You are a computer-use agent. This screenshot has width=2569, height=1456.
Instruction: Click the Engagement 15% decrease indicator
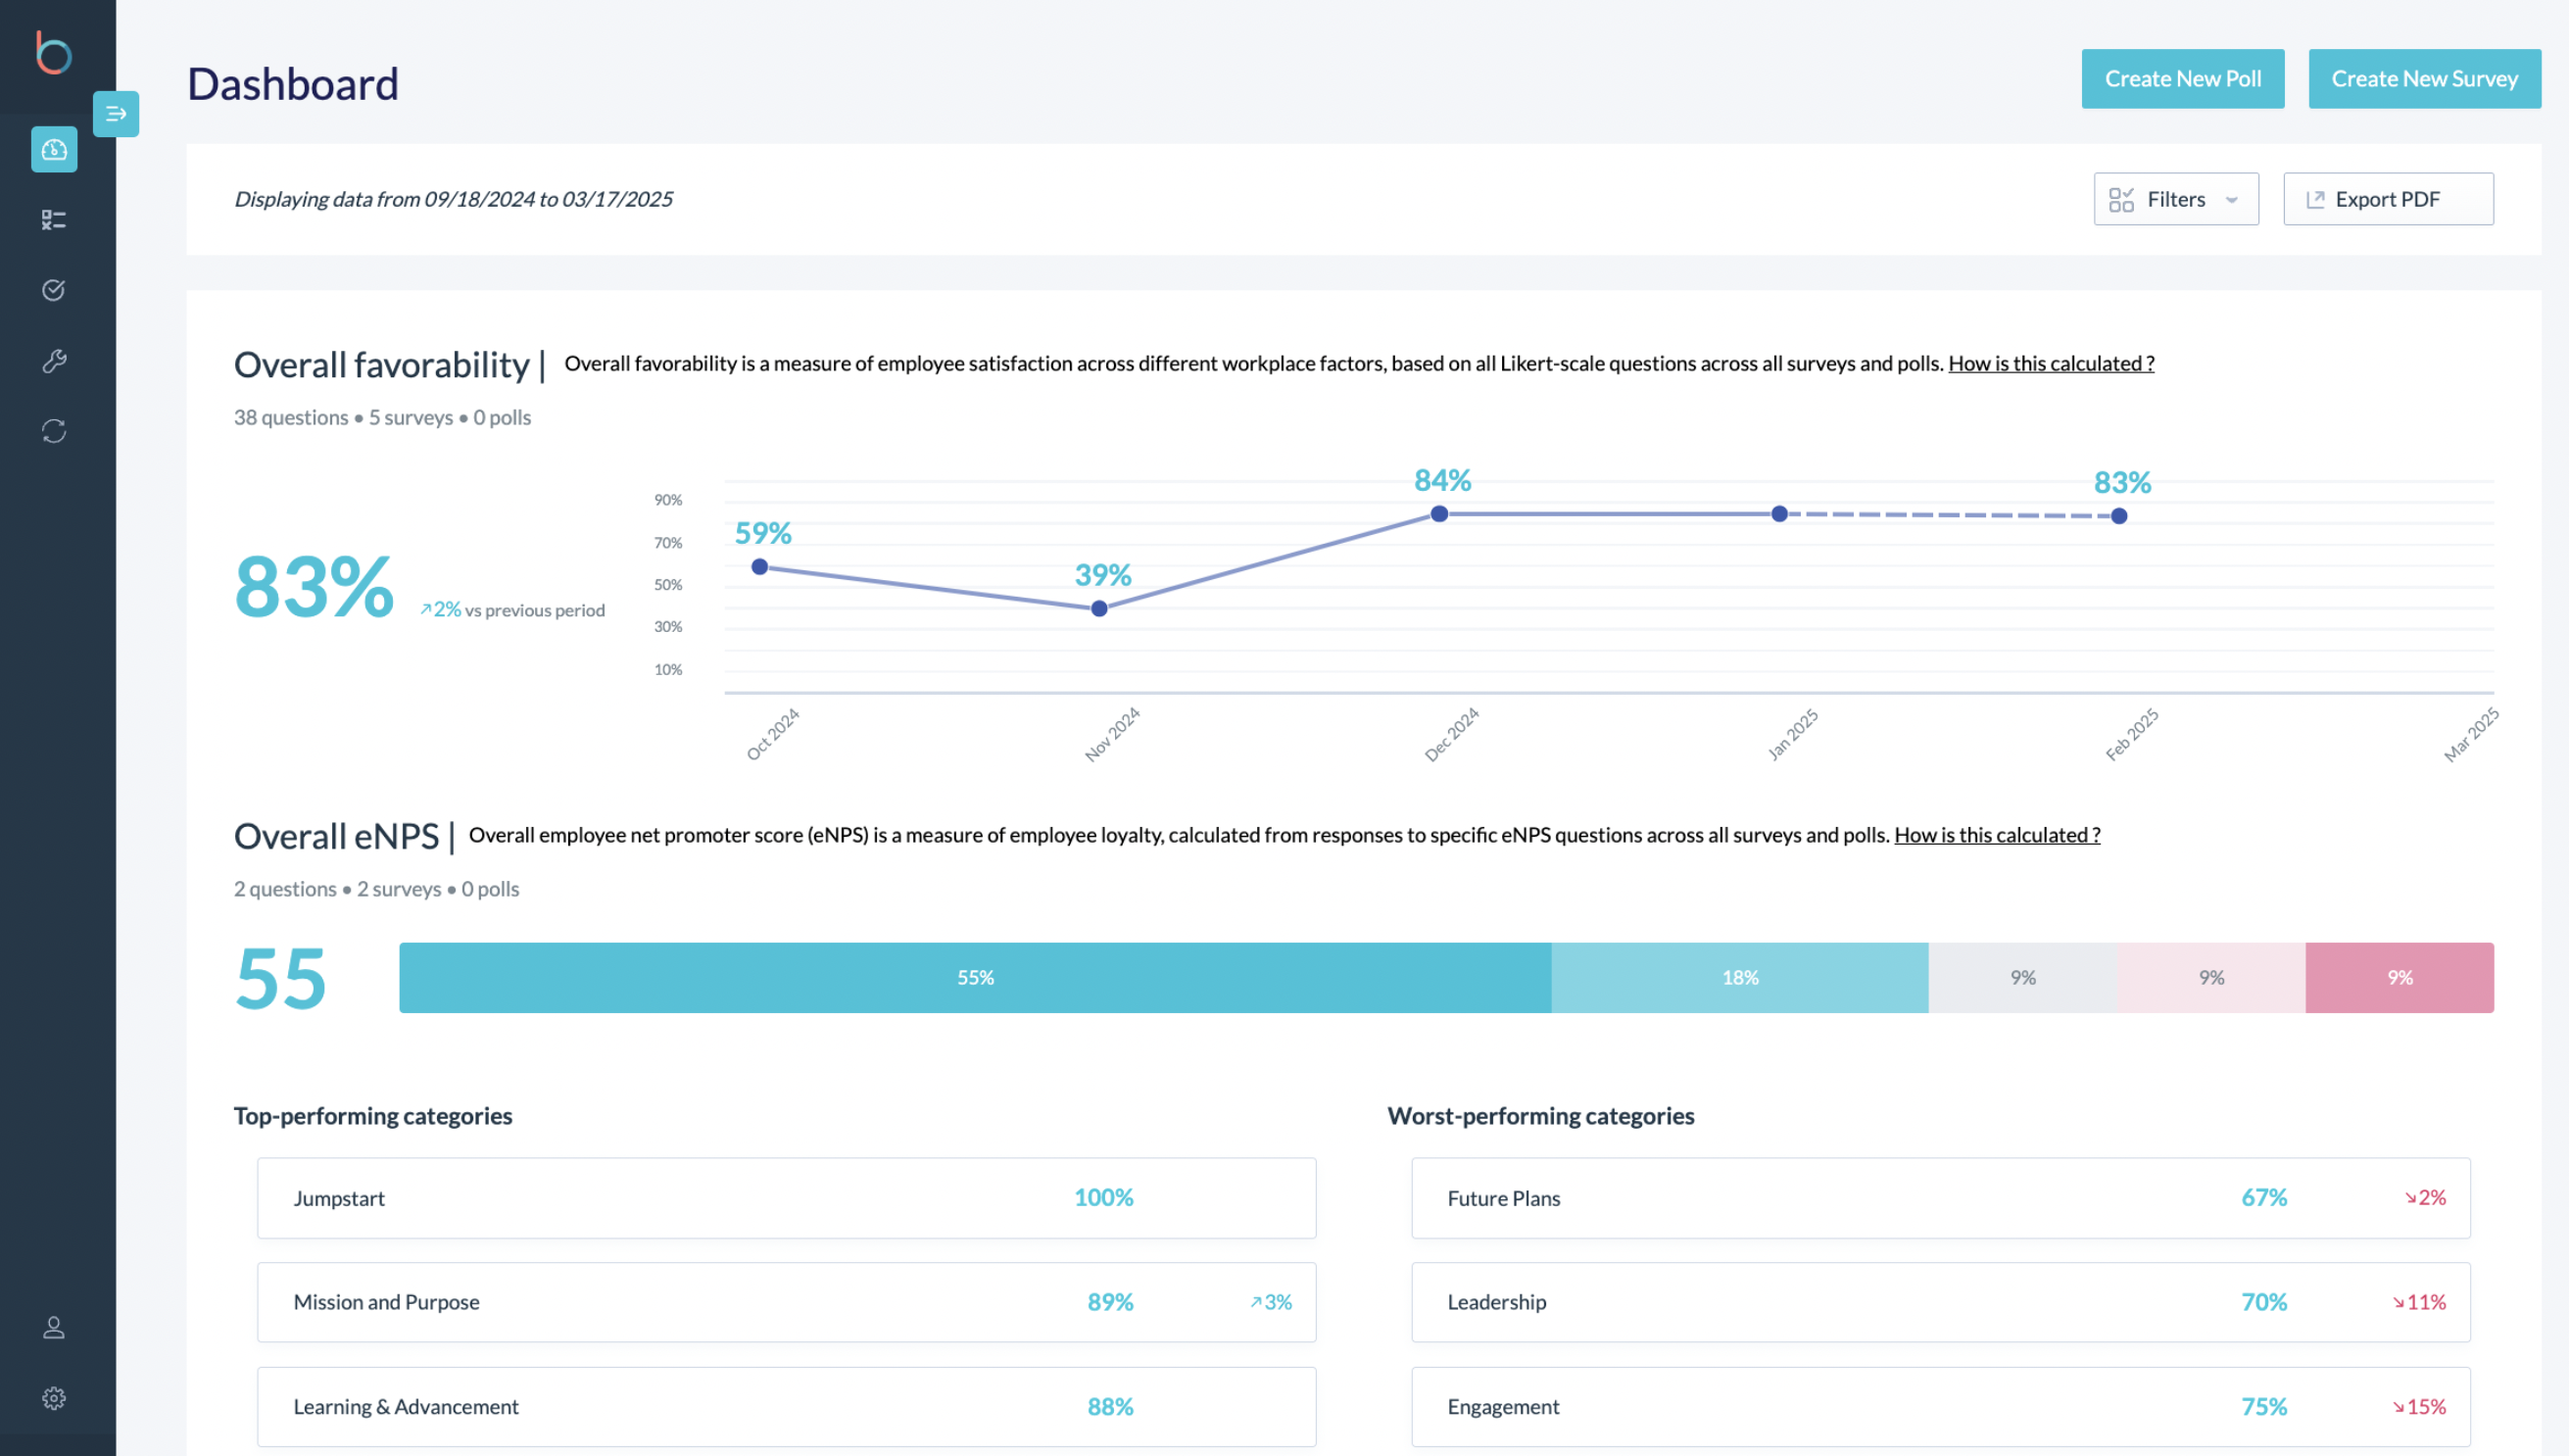pyautogui.click(x=2419, y=1407)
